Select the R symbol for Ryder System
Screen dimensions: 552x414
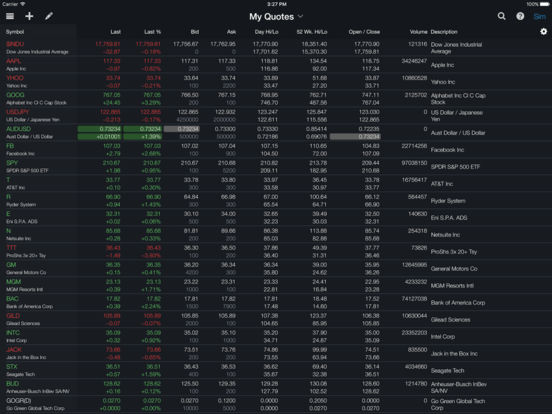coord(8,197)
